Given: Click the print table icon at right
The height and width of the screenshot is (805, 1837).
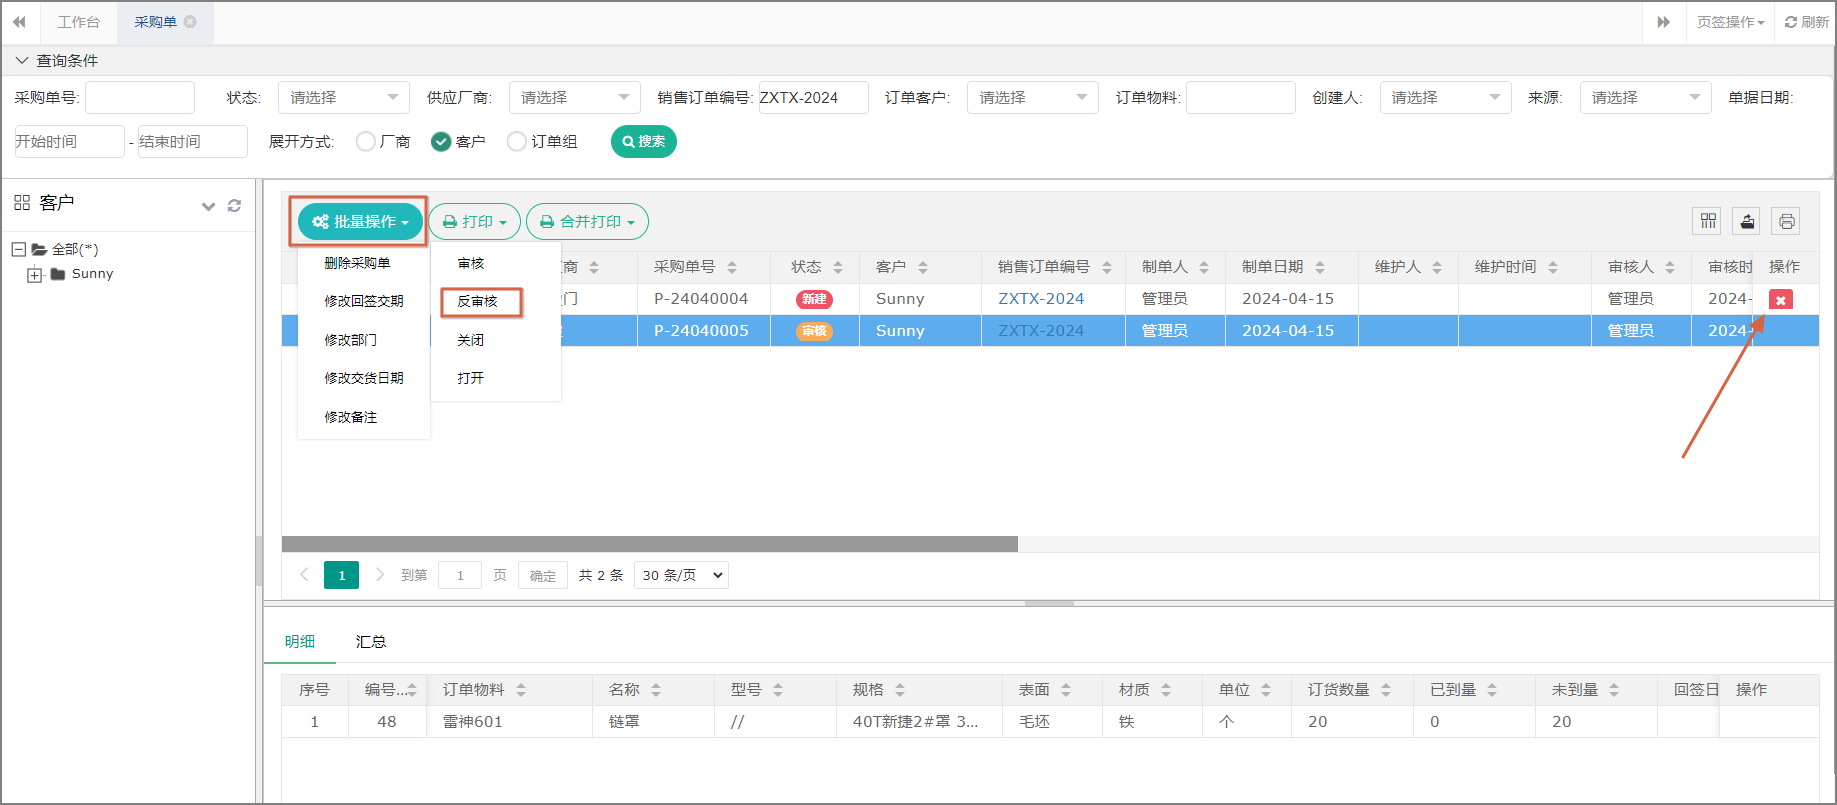Looking at the screenshot, I should [x=1786, y=221].
